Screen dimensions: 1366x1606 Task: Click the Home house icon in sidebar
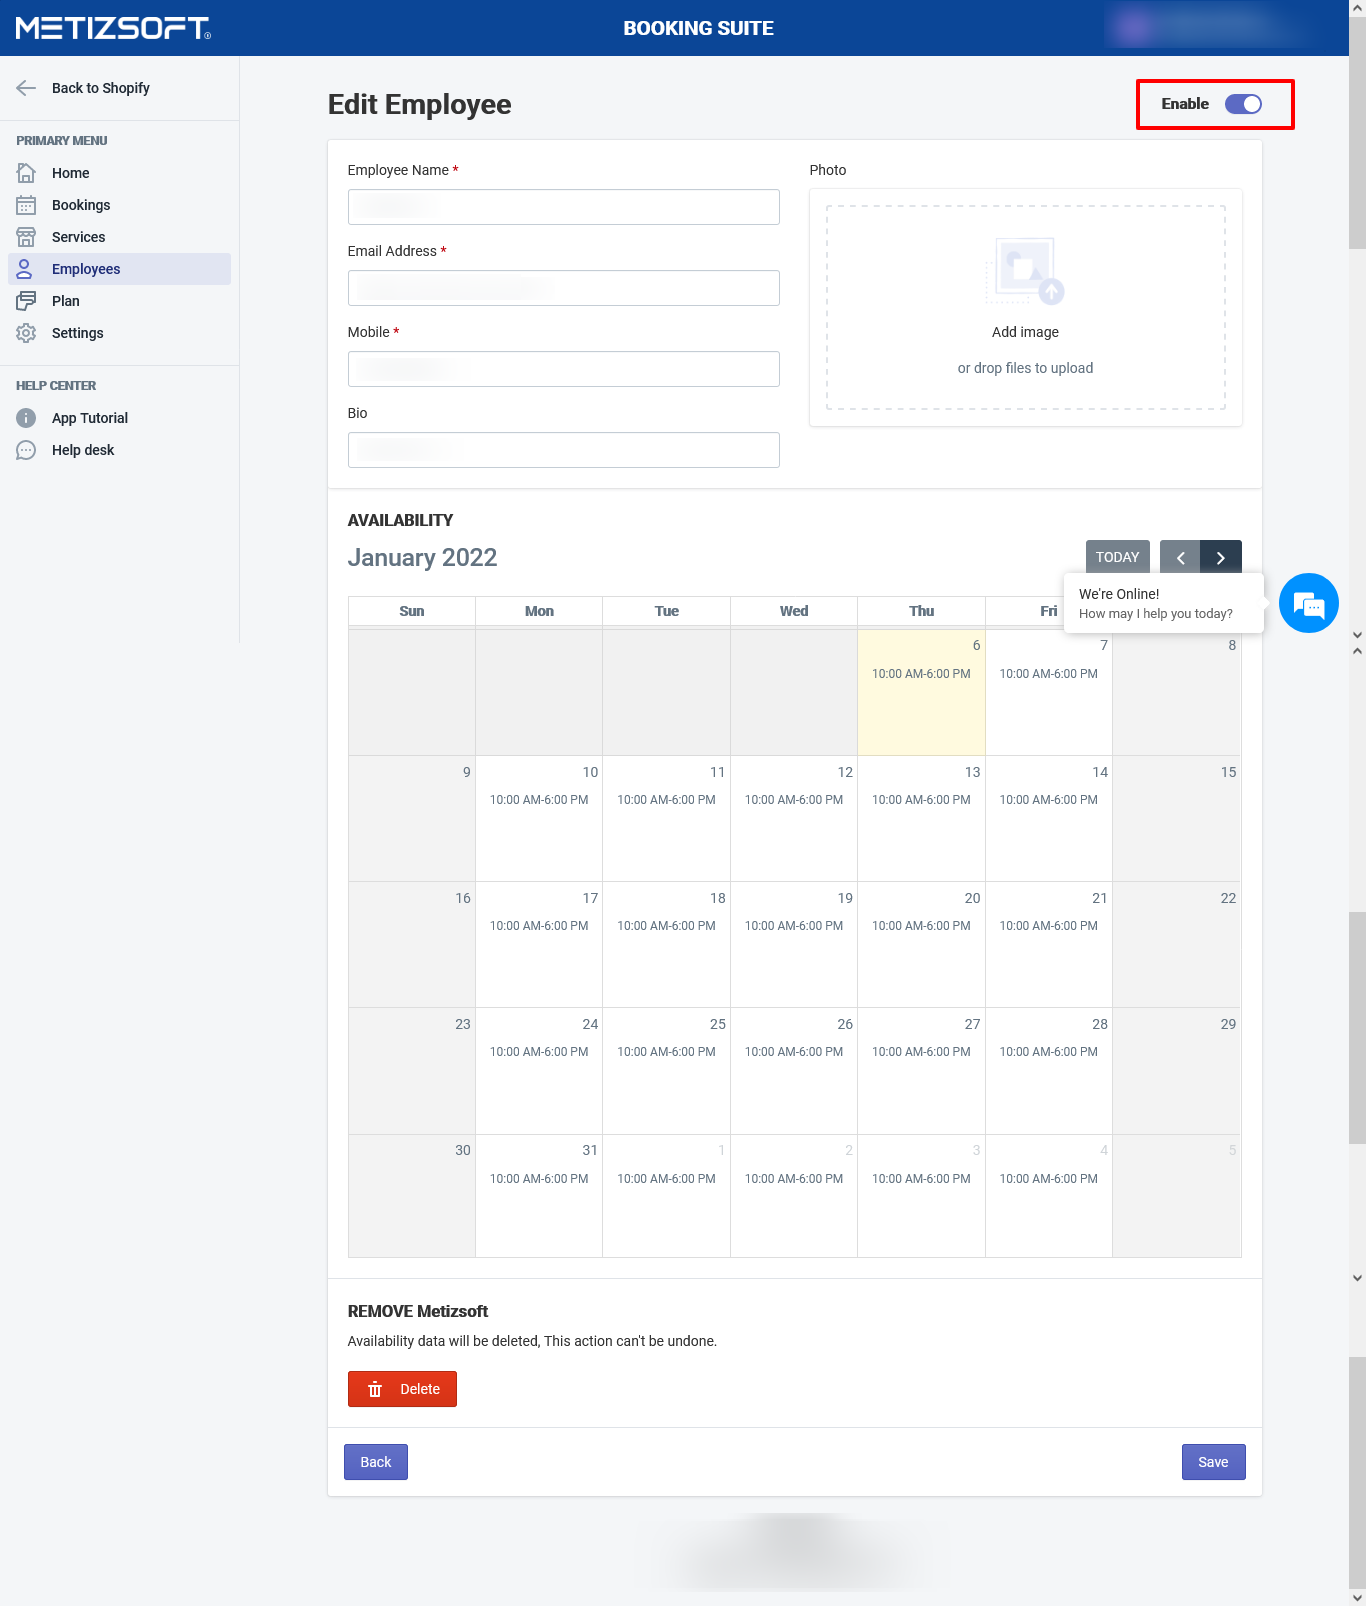tap(26, 173)
